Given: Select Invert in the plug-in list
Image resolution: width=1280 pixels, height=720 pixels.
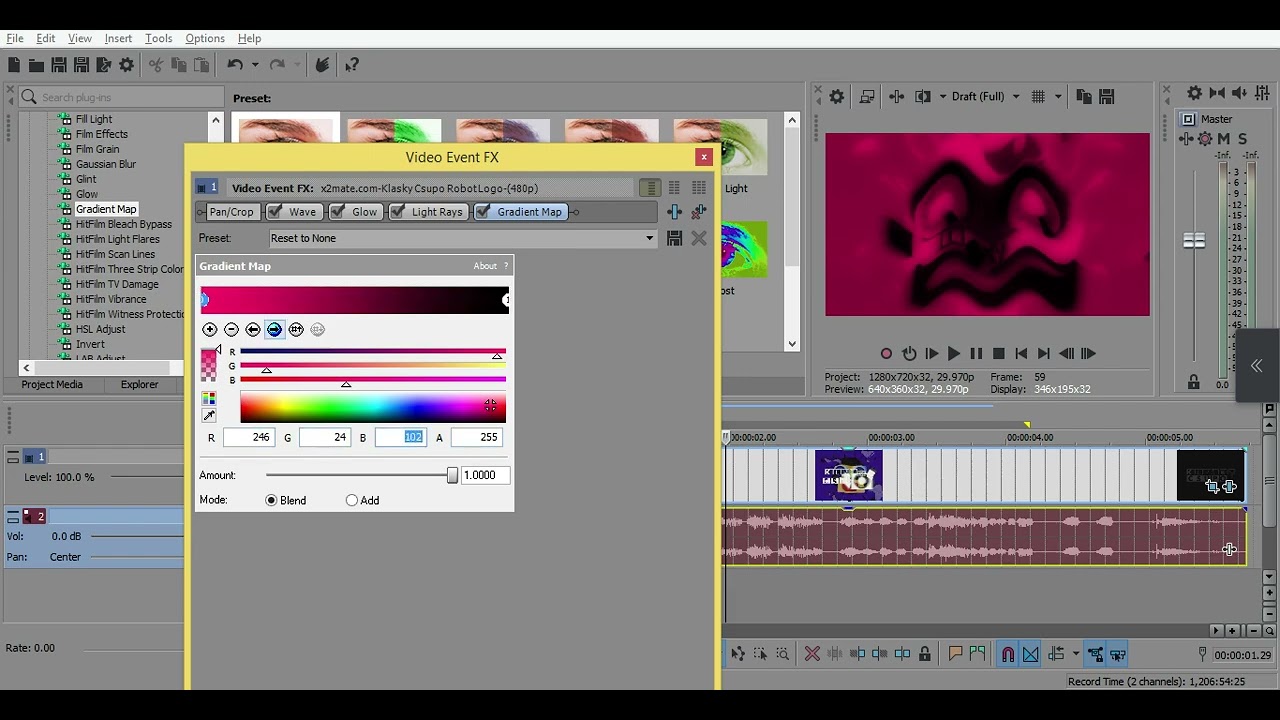Looking at the screenshot, I should coord(90,344).
